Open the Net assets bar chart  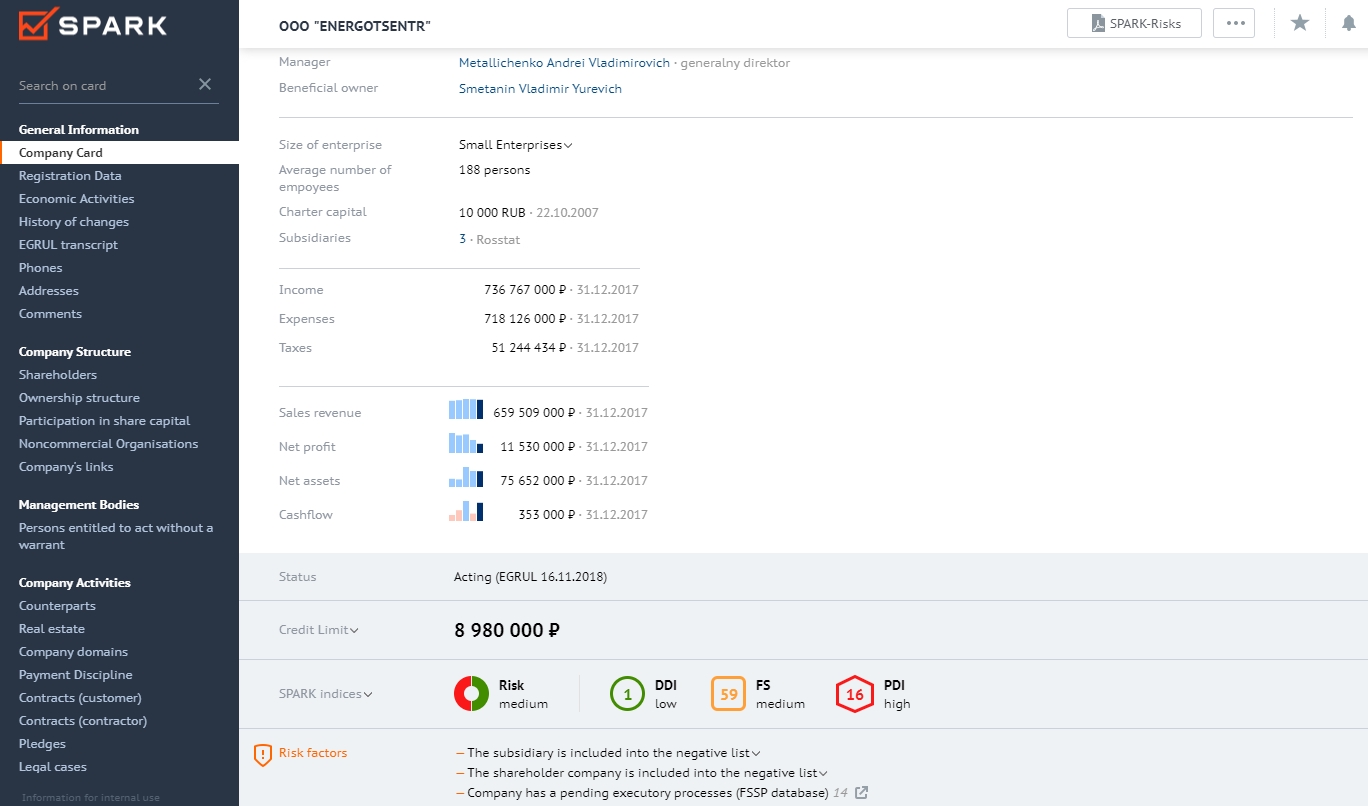(466, 477)
